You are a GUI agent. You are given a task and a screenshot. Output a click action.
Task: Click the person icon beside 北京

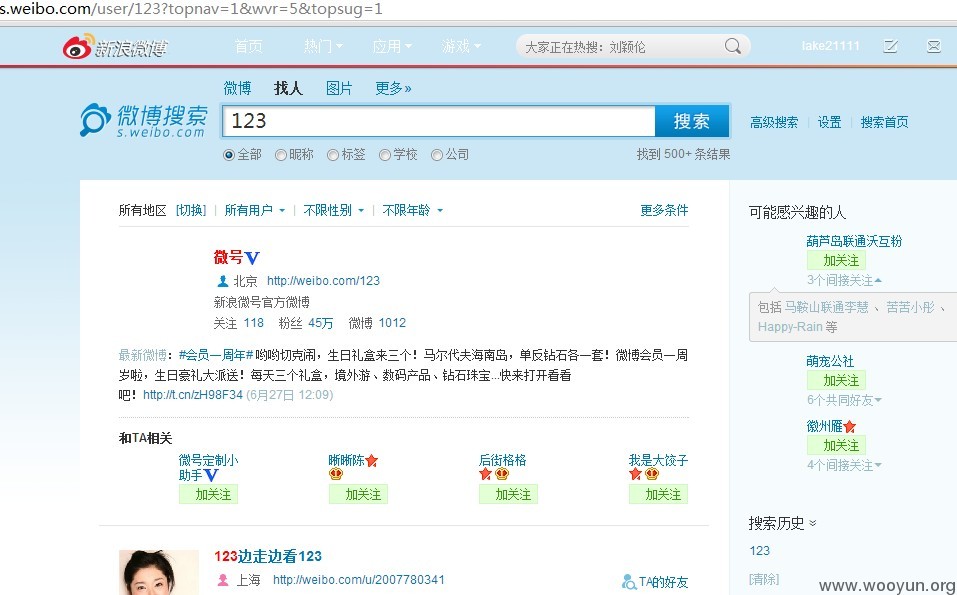(222, 281)
